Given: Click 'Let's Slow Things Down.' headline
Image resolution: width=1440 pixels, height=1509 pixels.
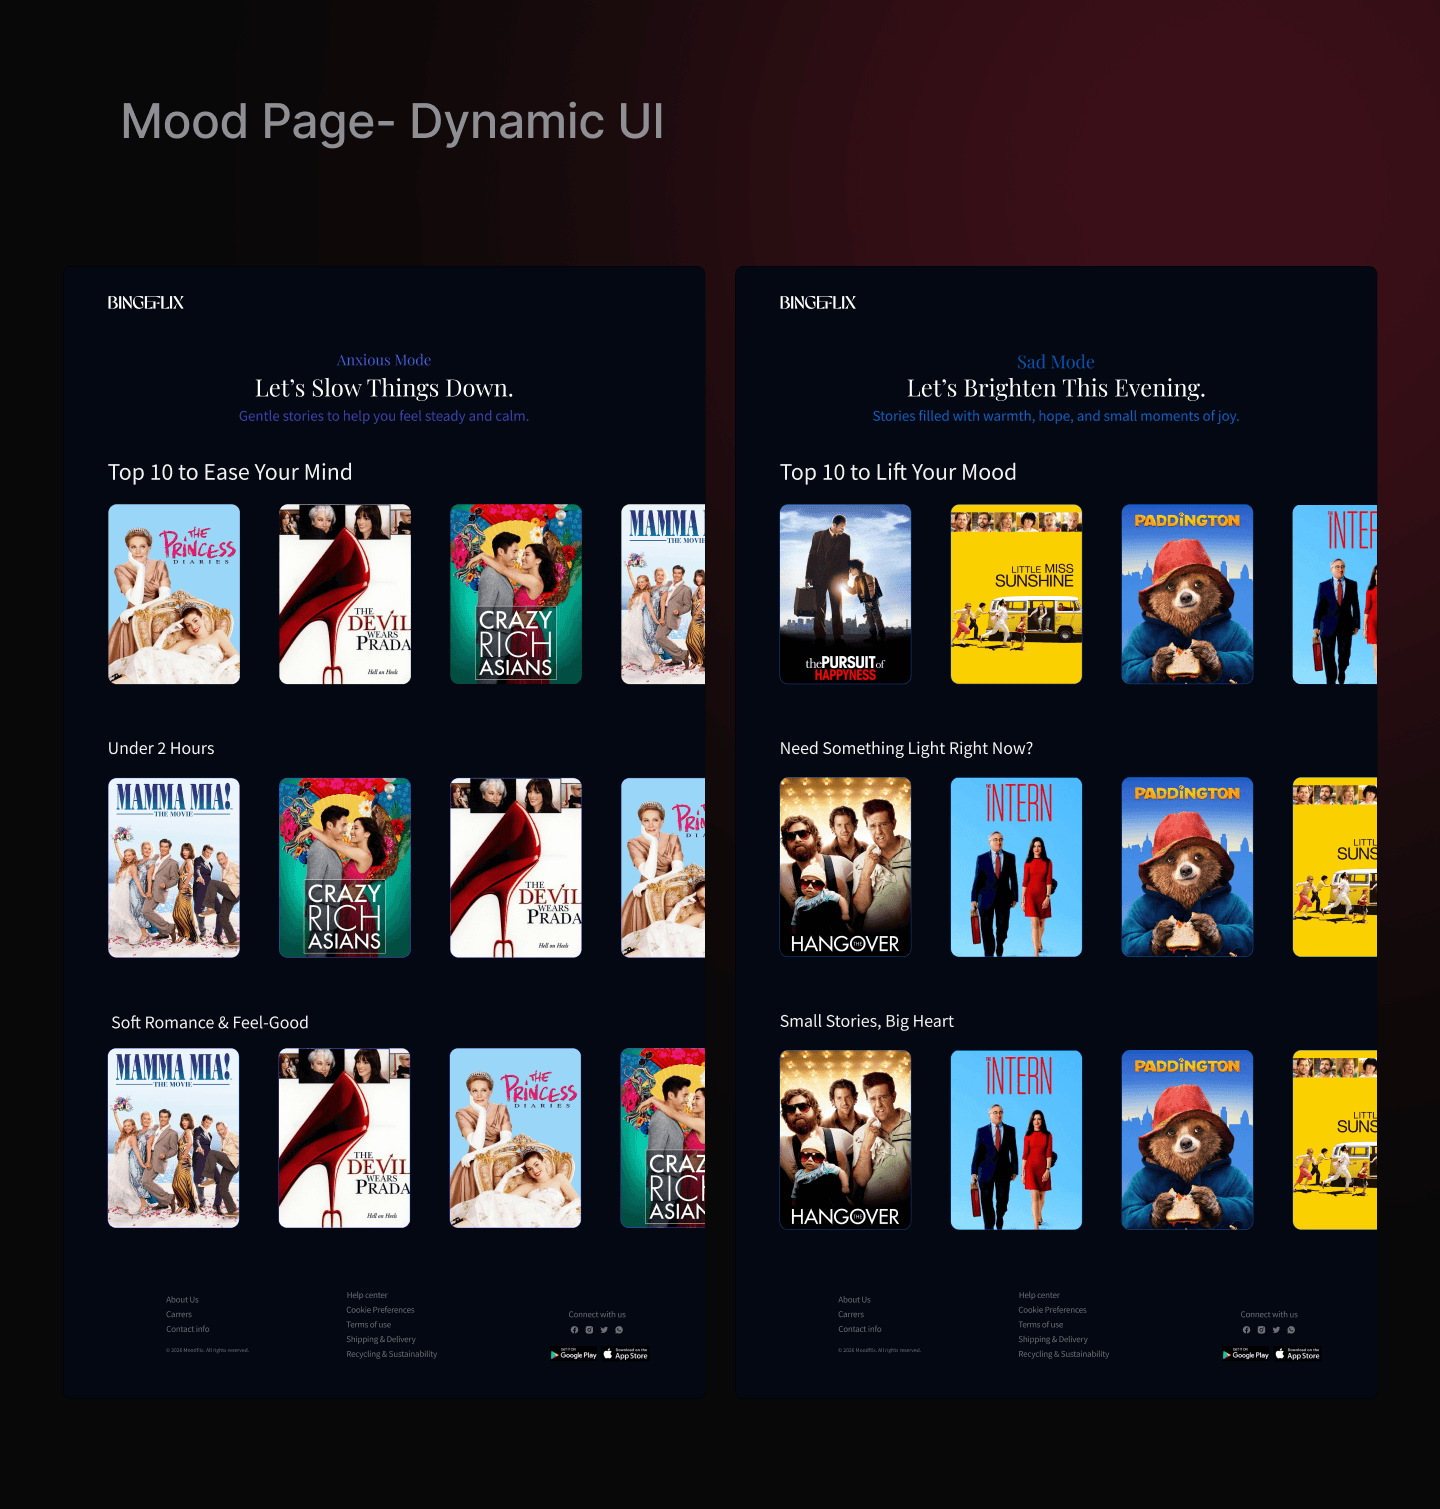Looking at the screenshot, I should (x=384, y=388).
